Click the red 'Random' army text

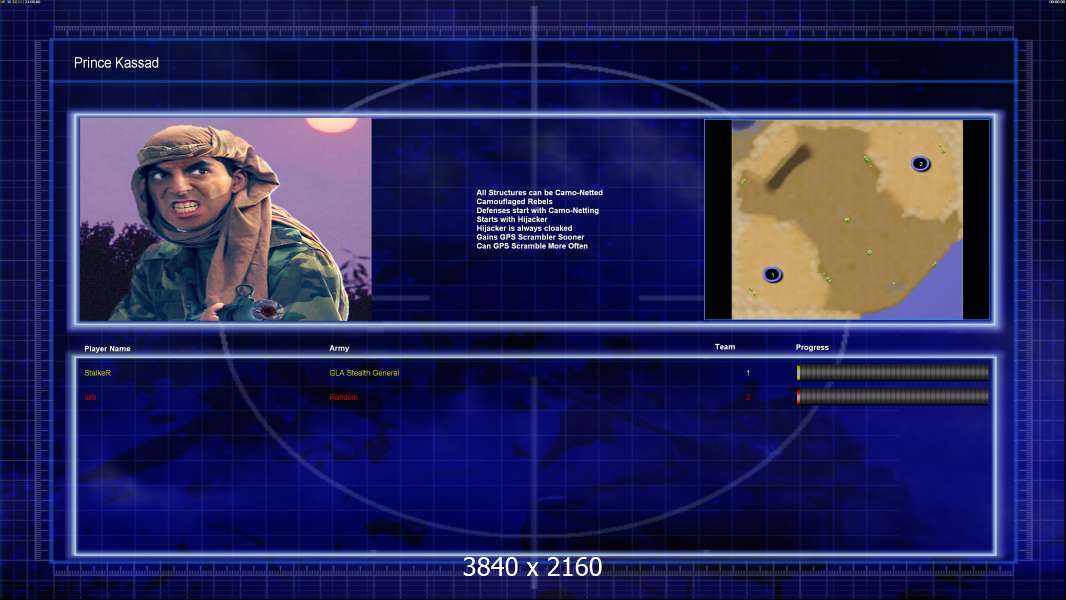(343, 397)
